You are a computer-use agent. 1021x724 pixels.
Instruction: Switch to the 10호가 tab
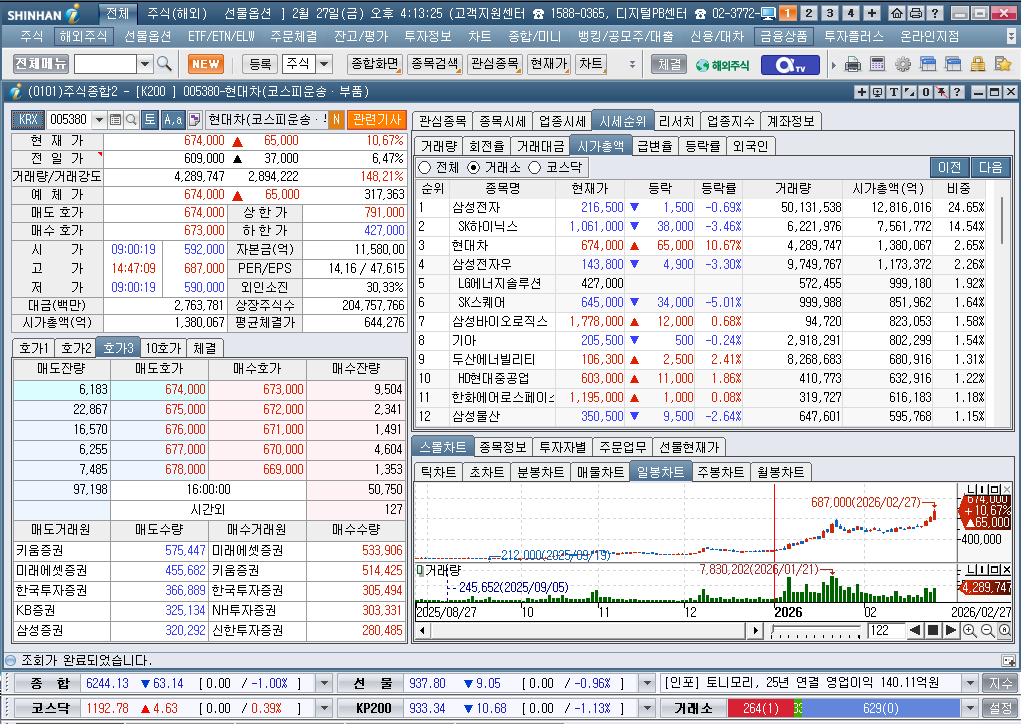coord(163,348)
